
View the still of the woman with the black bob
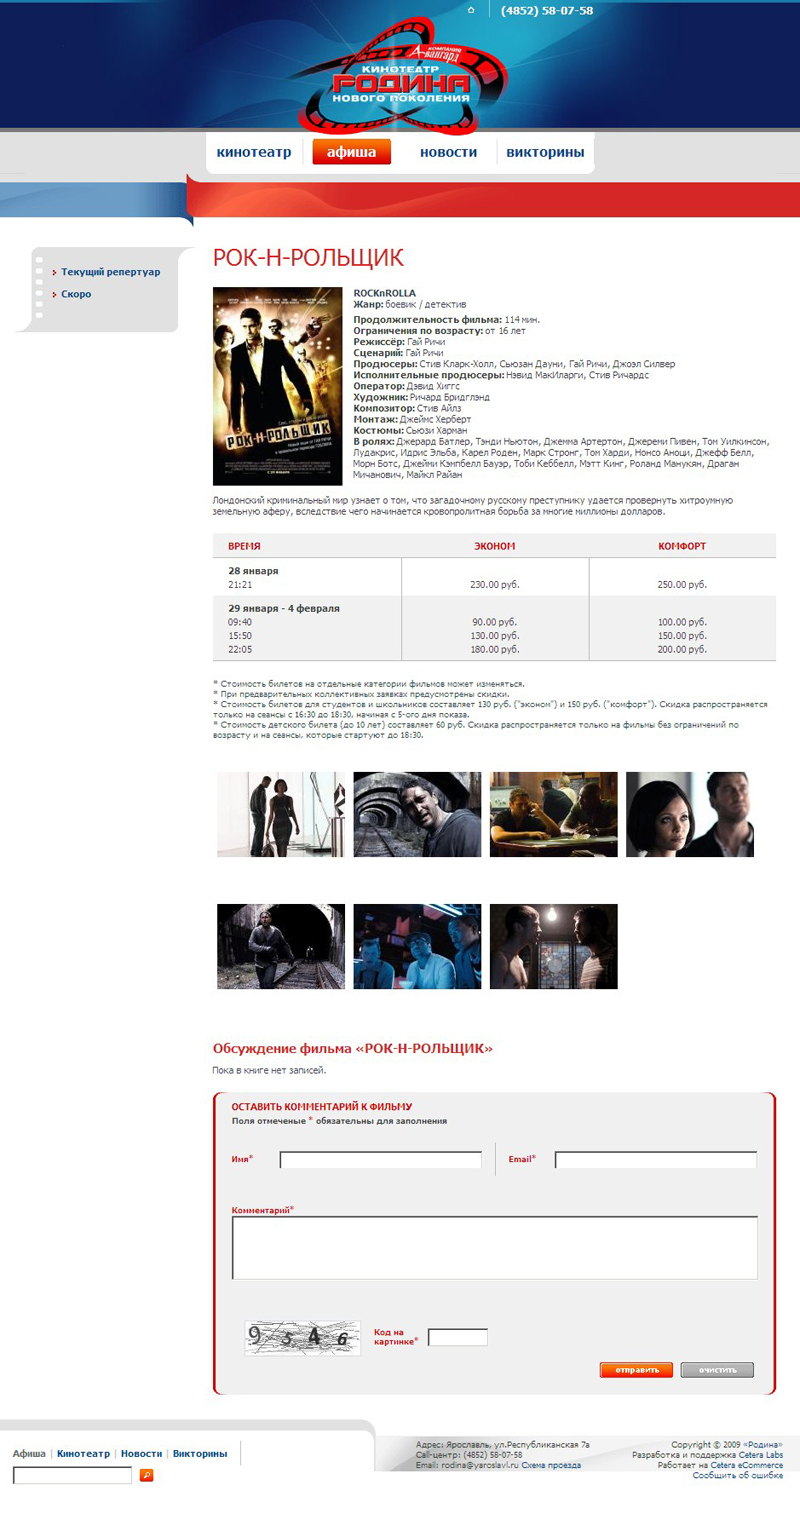click(689, 814)
